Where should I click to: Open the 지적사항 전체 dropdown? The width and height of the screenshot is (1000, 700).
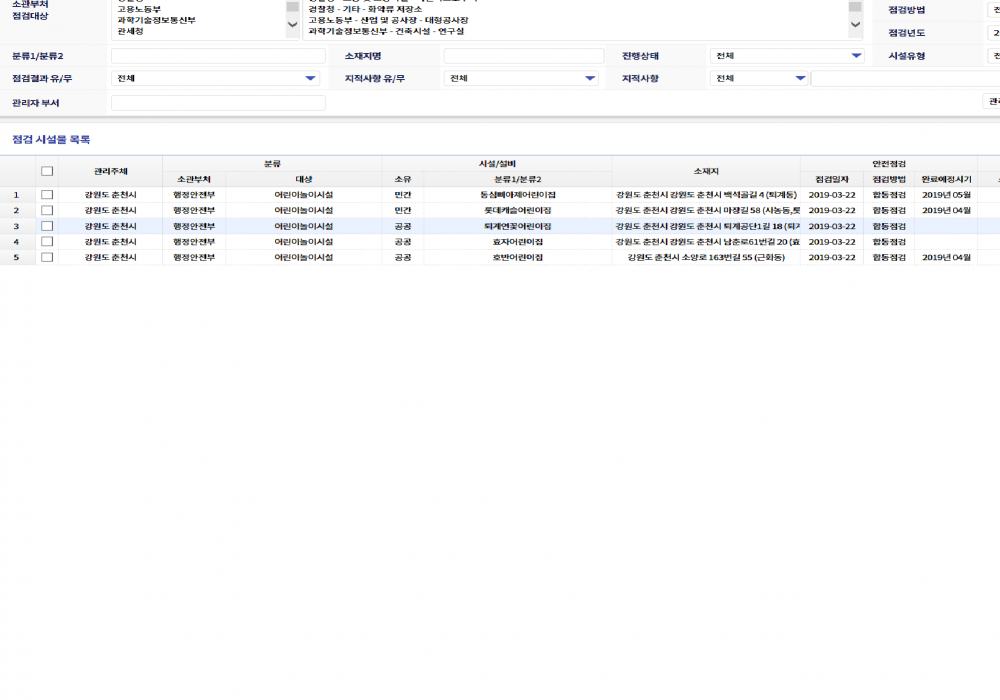pos(759,78)
